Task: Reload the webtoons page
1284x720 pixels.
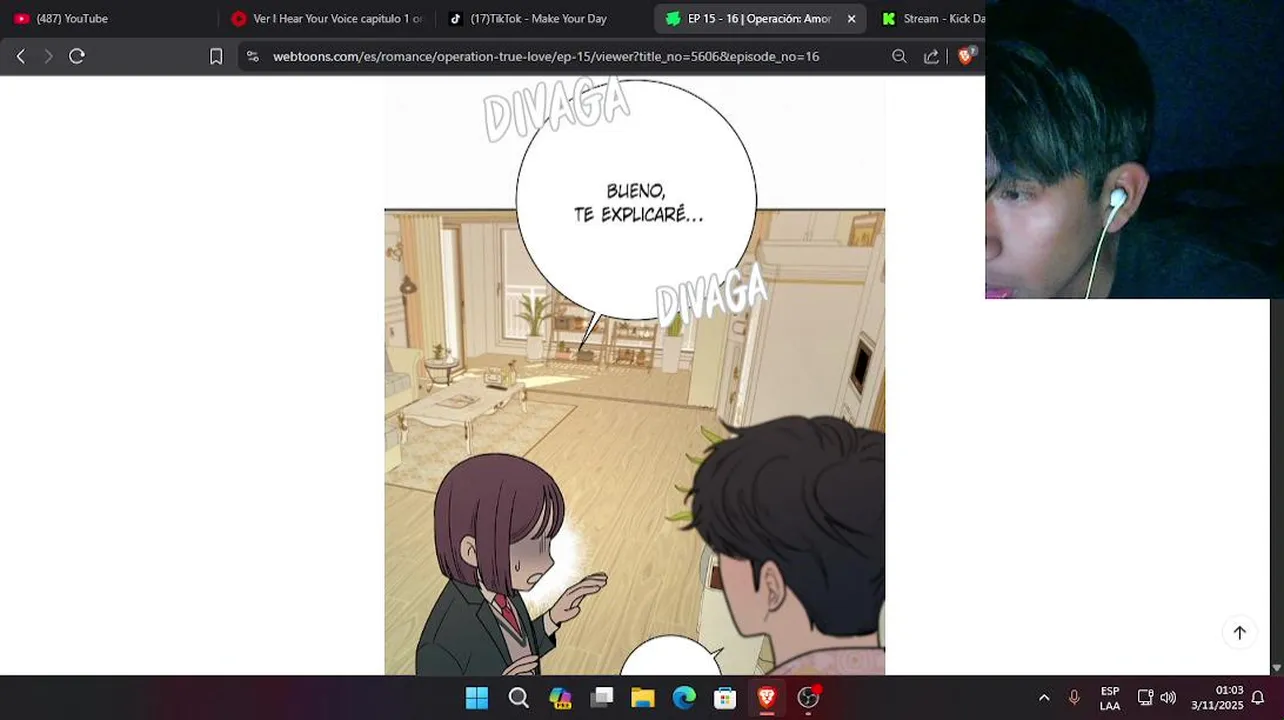Action: (x=77, y=57)
